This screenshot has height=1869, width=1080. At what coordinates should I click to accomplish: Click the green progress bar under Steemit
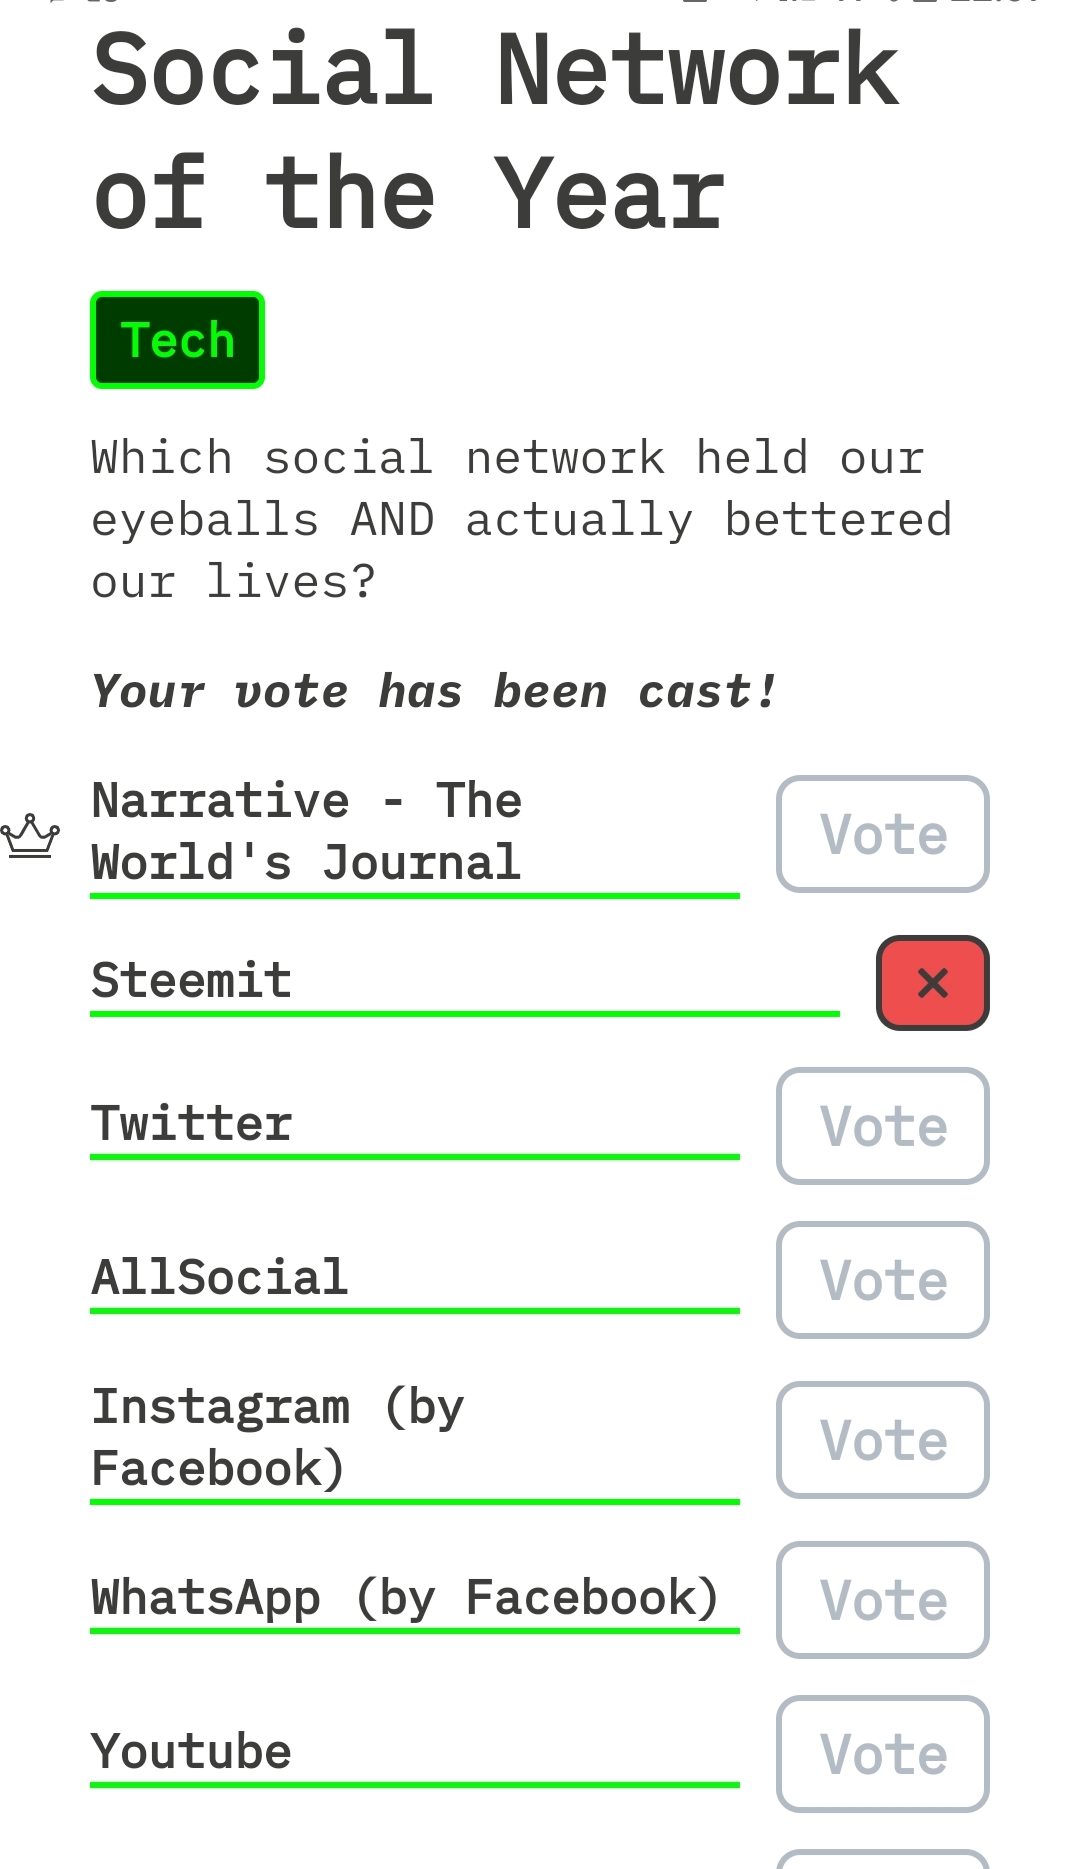pos(464,1014)
